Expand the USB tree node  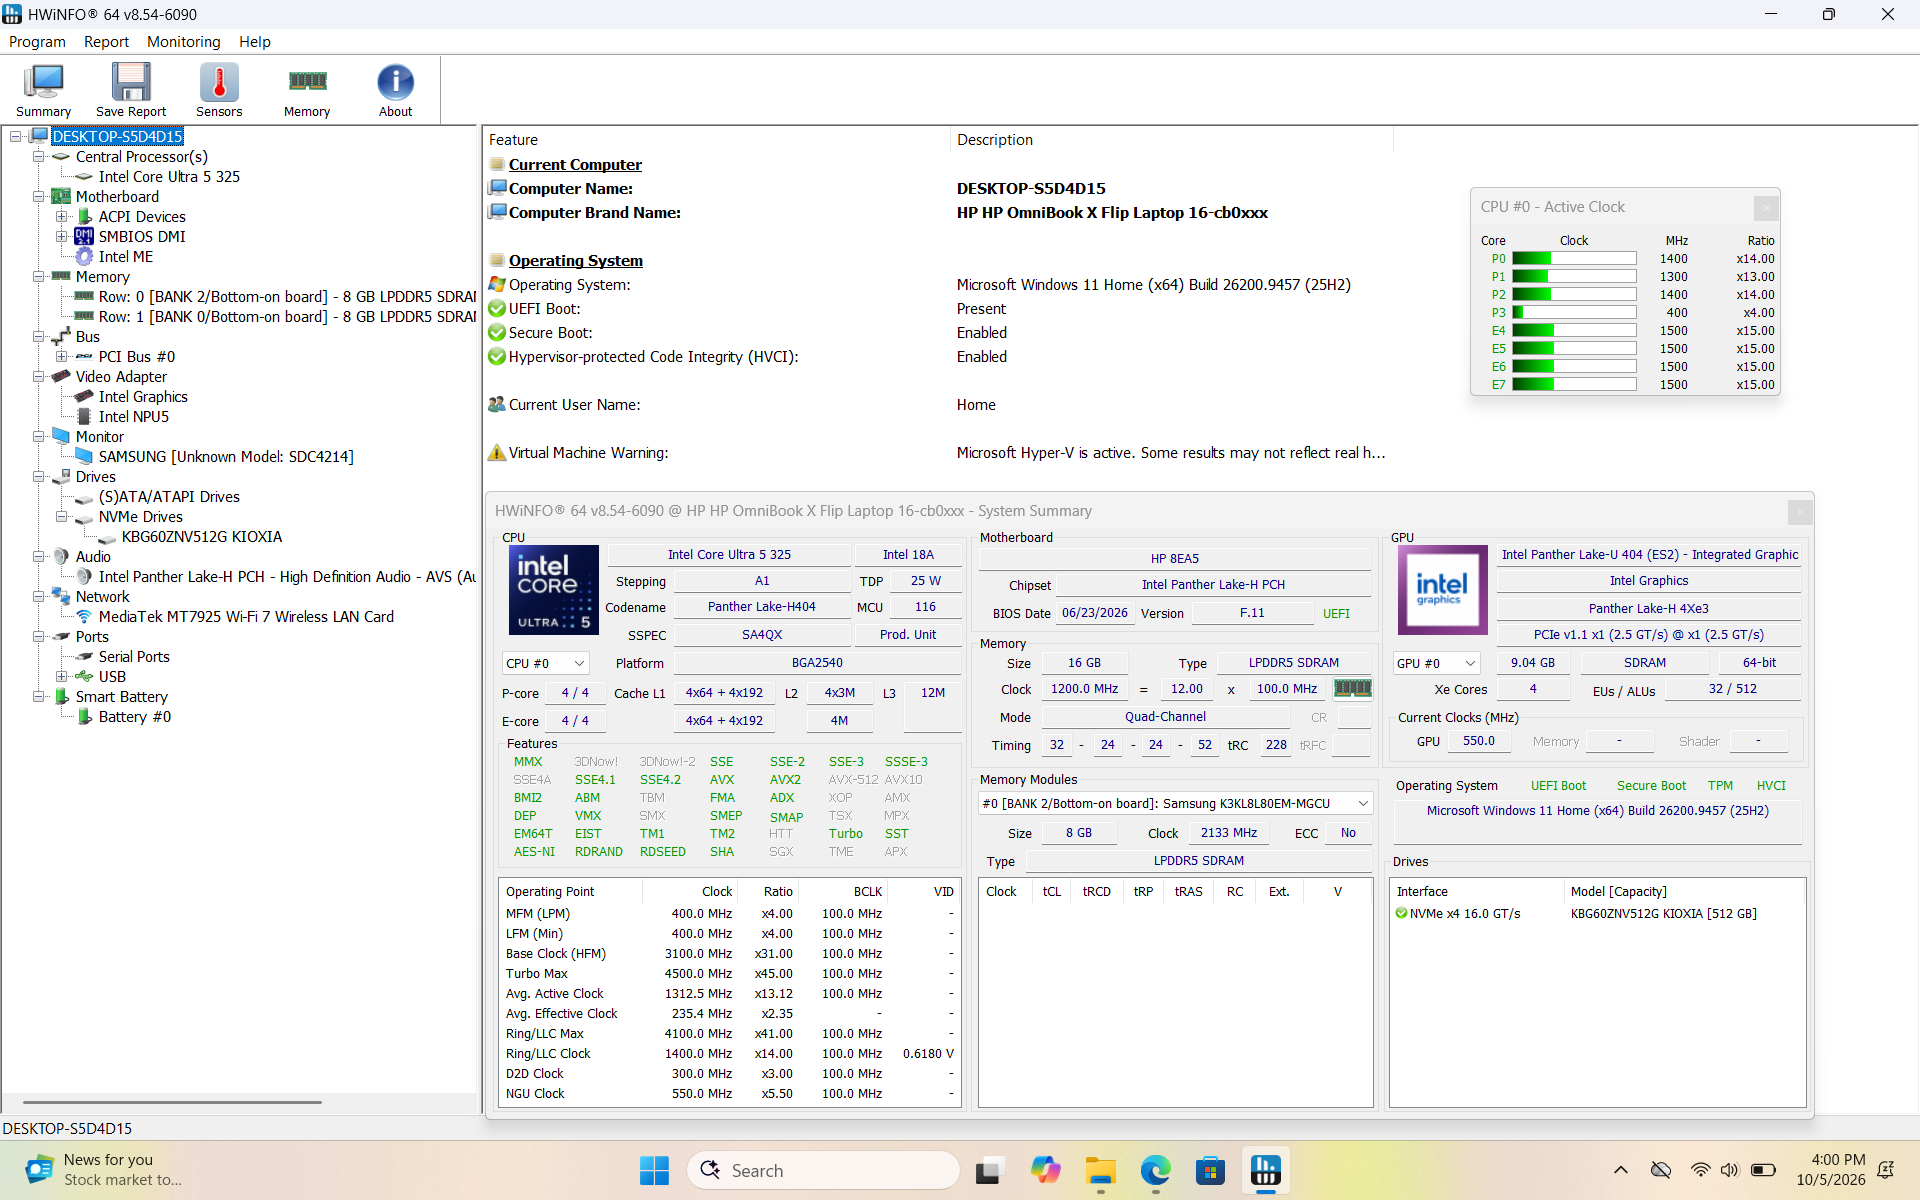(61, 677)
